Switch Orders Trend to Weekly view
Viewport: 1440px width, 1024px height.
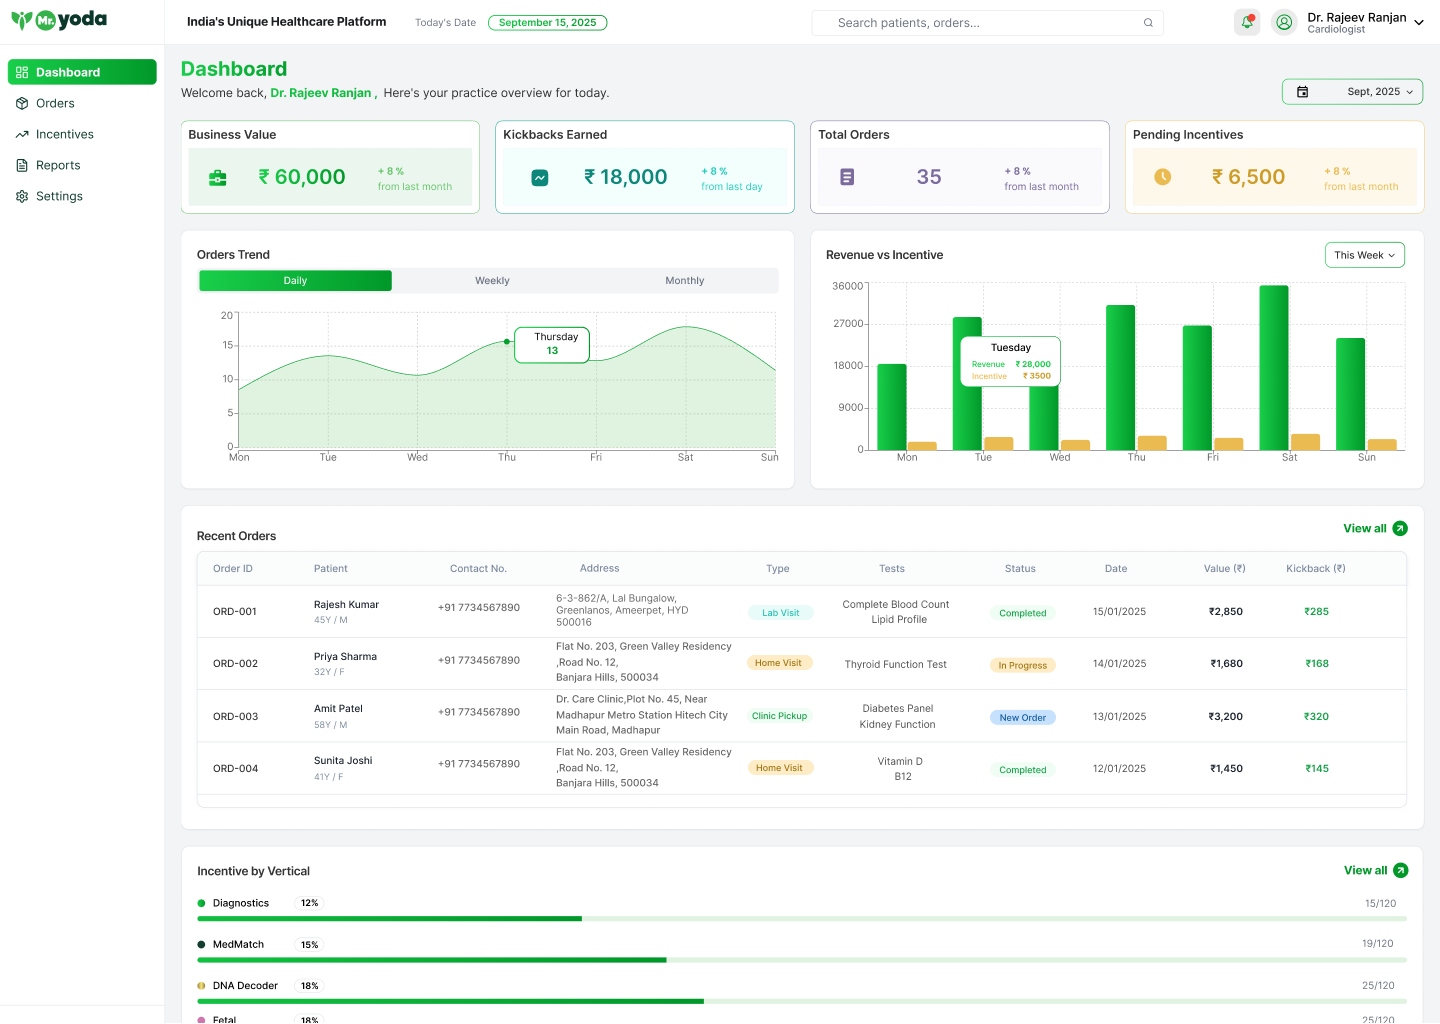492,281
